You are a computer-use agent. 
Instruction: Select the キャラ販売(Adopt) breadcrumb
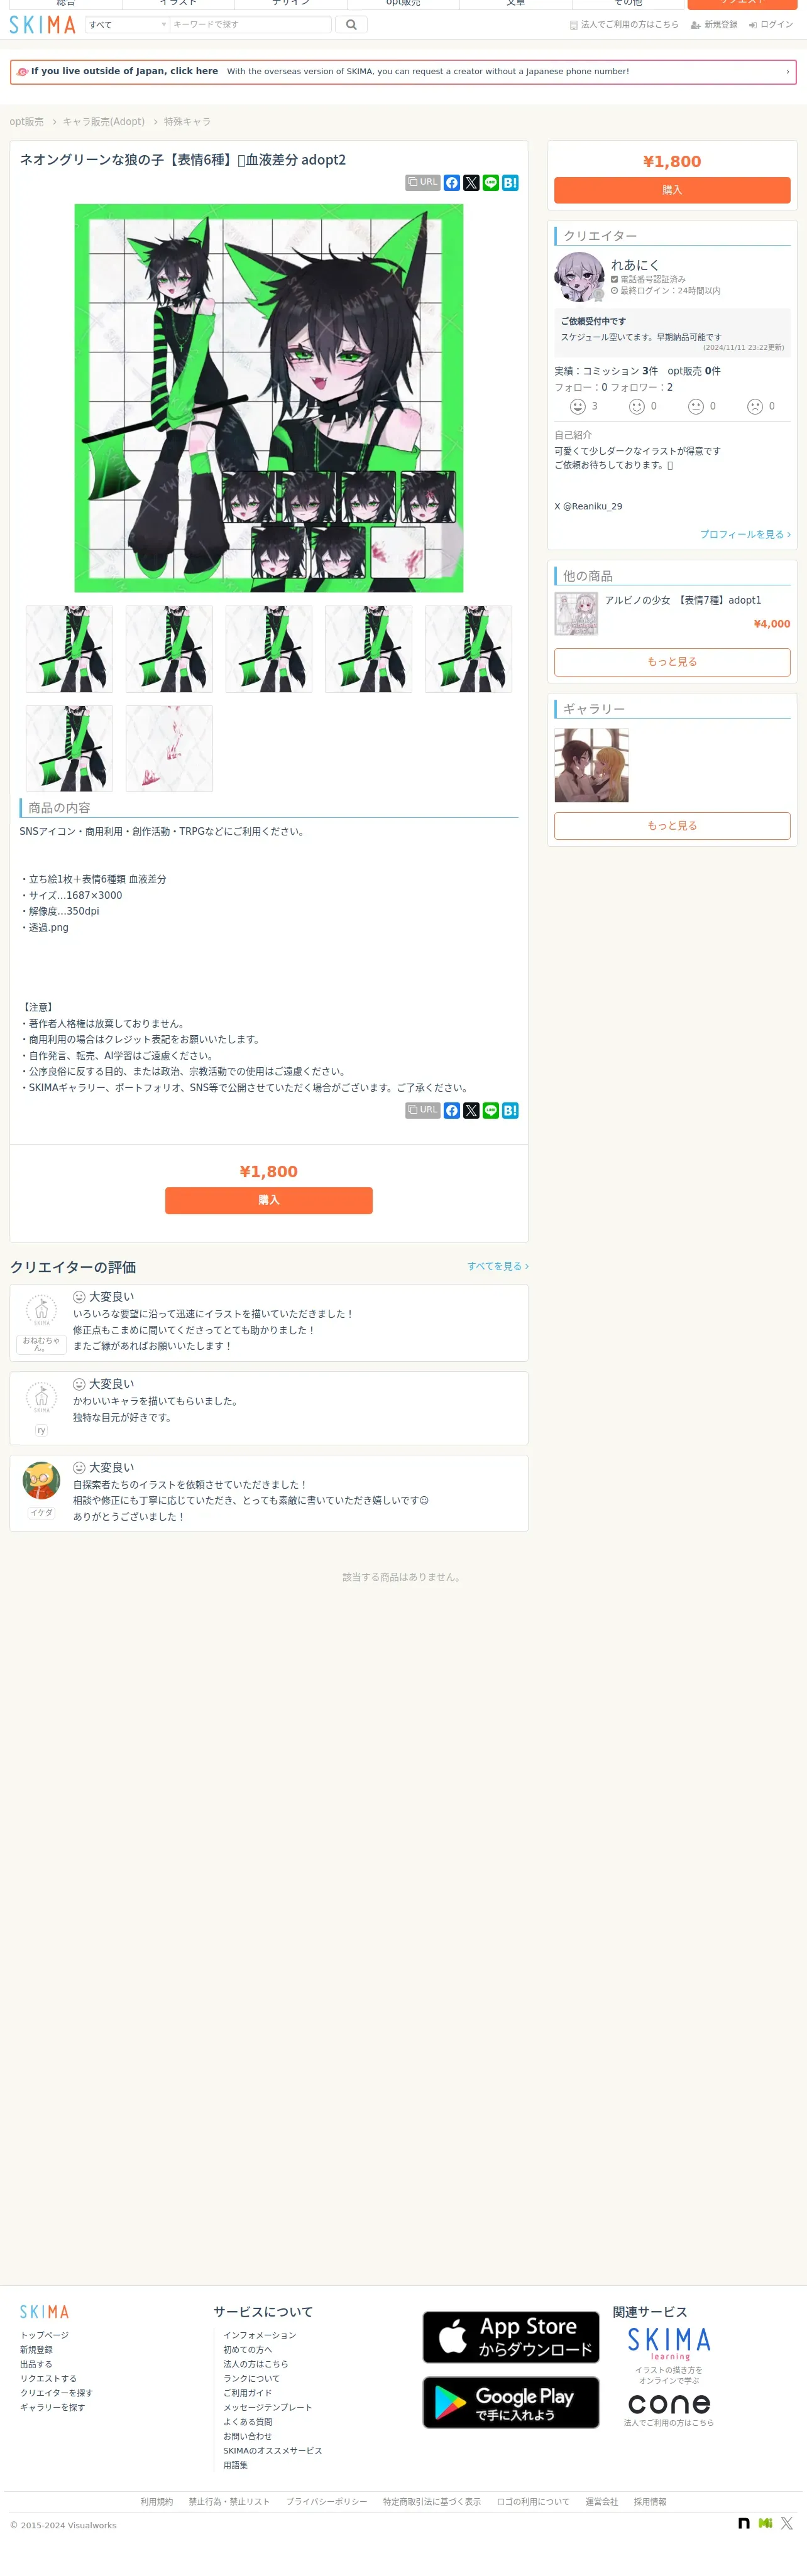pos(104,122)
